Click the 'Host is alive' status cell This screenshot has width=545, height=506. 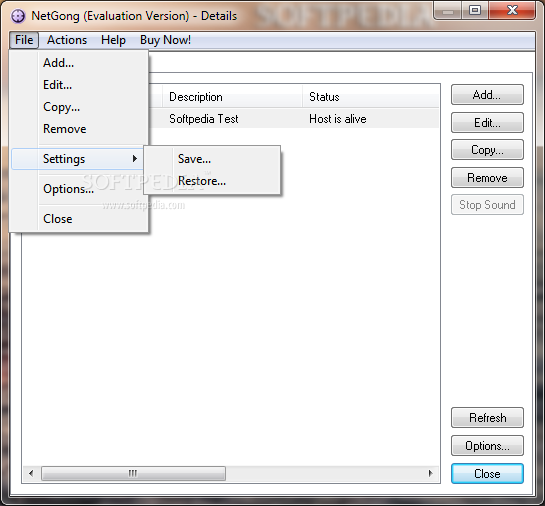(337, 119)
